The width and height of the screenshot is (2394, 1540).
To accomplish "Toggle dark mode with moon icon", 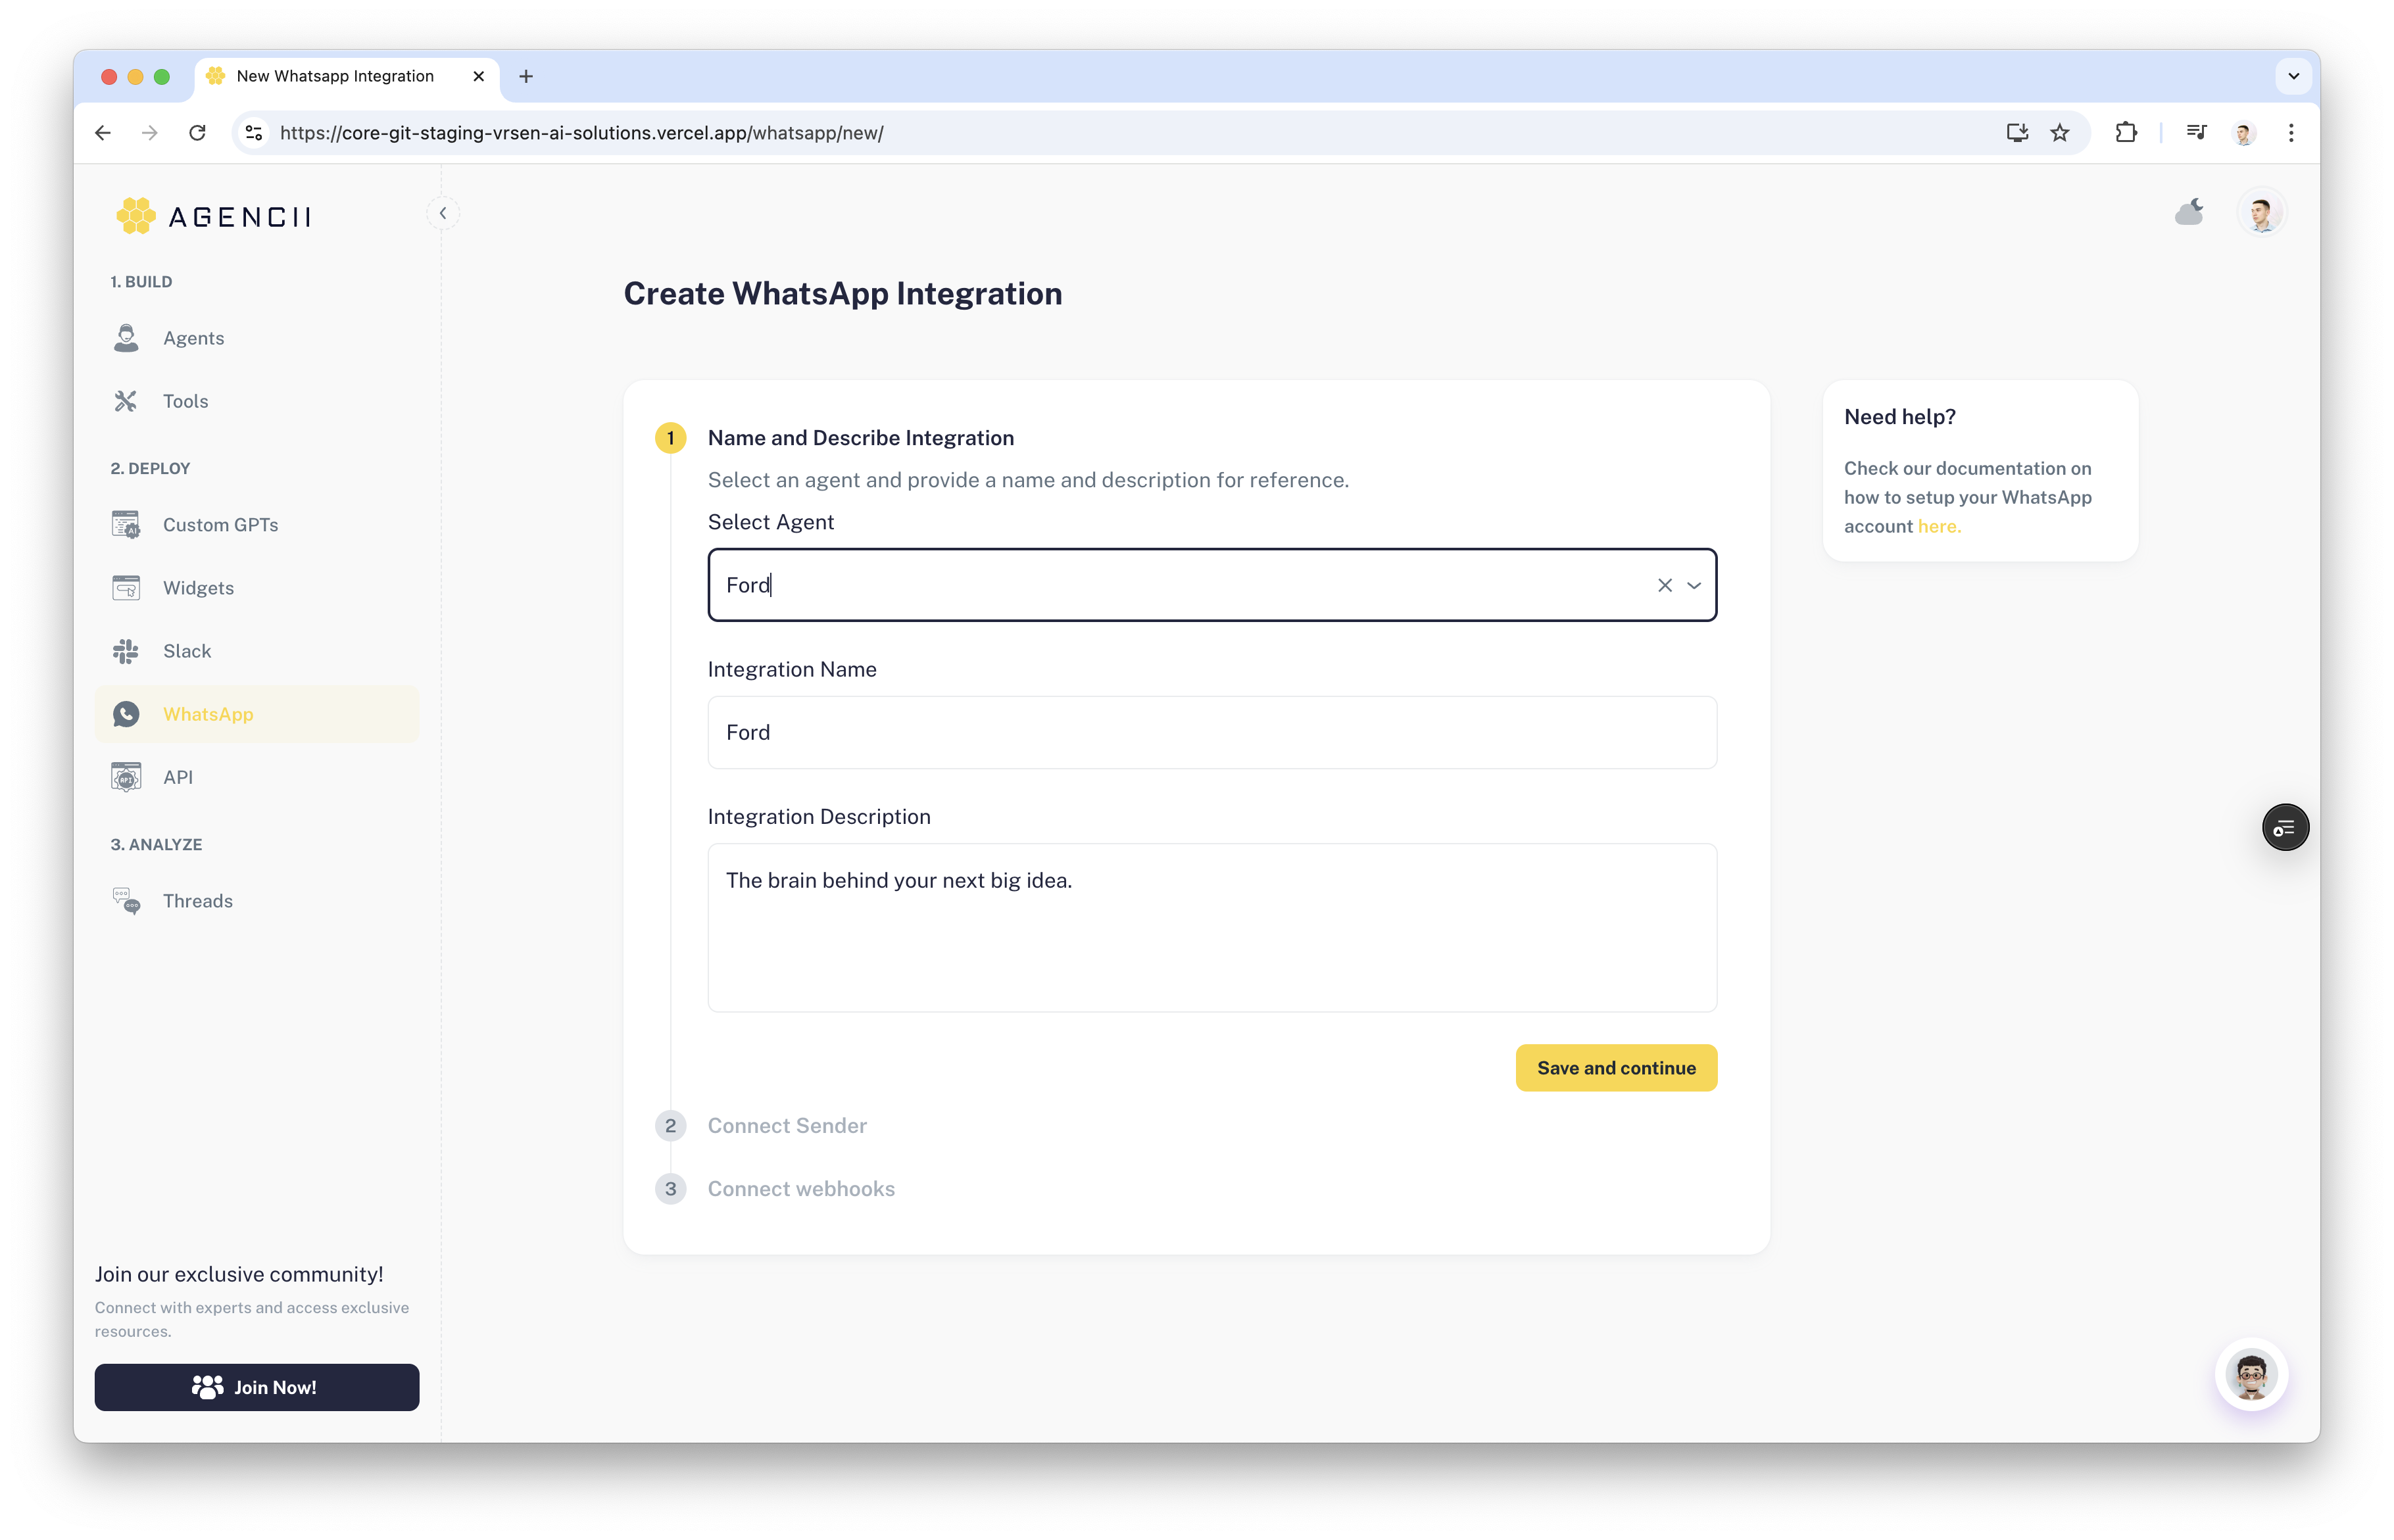I will pyautogui.click(x=2189, y=212).
